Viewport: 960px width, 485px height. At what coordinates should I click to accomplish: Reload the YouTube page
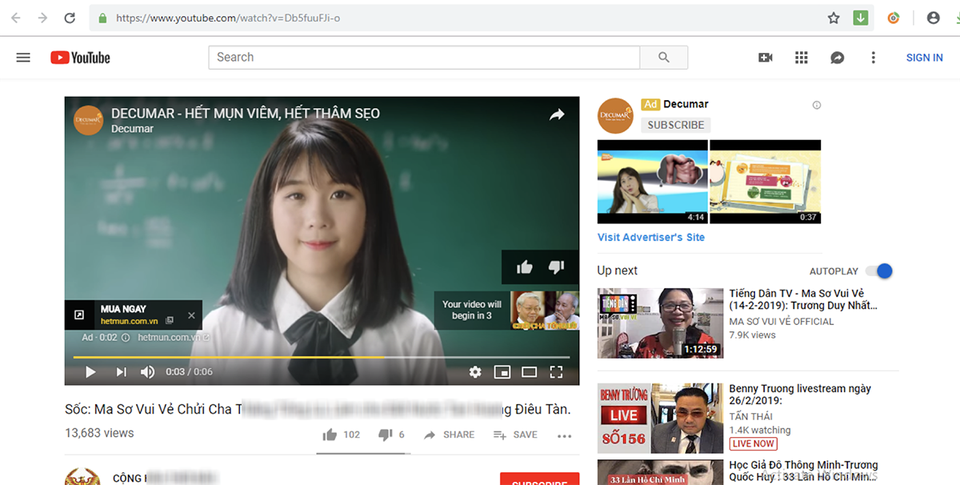click(70, 18)
